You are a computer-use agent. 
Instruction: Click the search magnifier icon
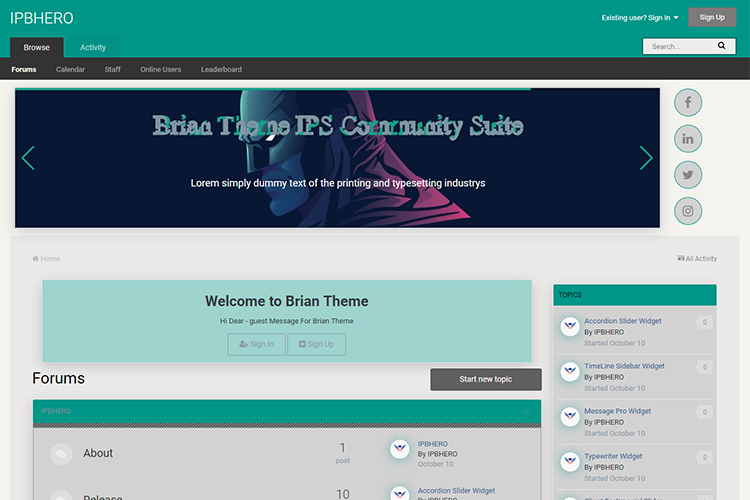pyautogui.click(x=721, y=46)
